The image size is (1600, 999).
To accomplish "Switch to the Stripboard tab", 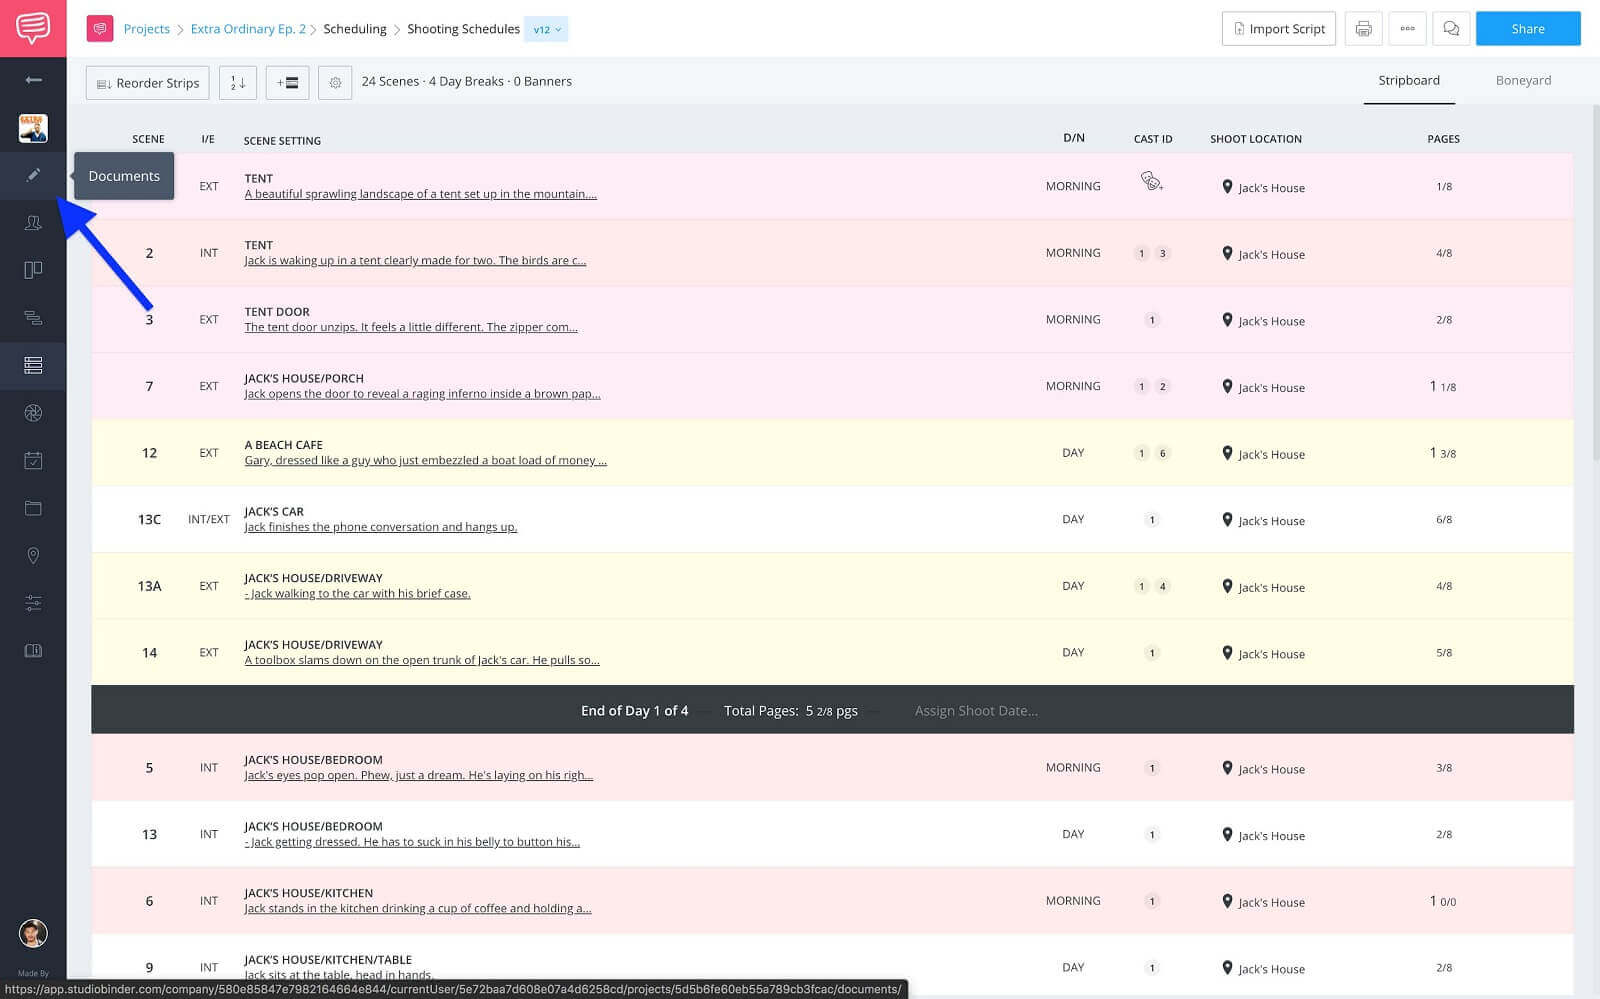I will coord(1409,80).
